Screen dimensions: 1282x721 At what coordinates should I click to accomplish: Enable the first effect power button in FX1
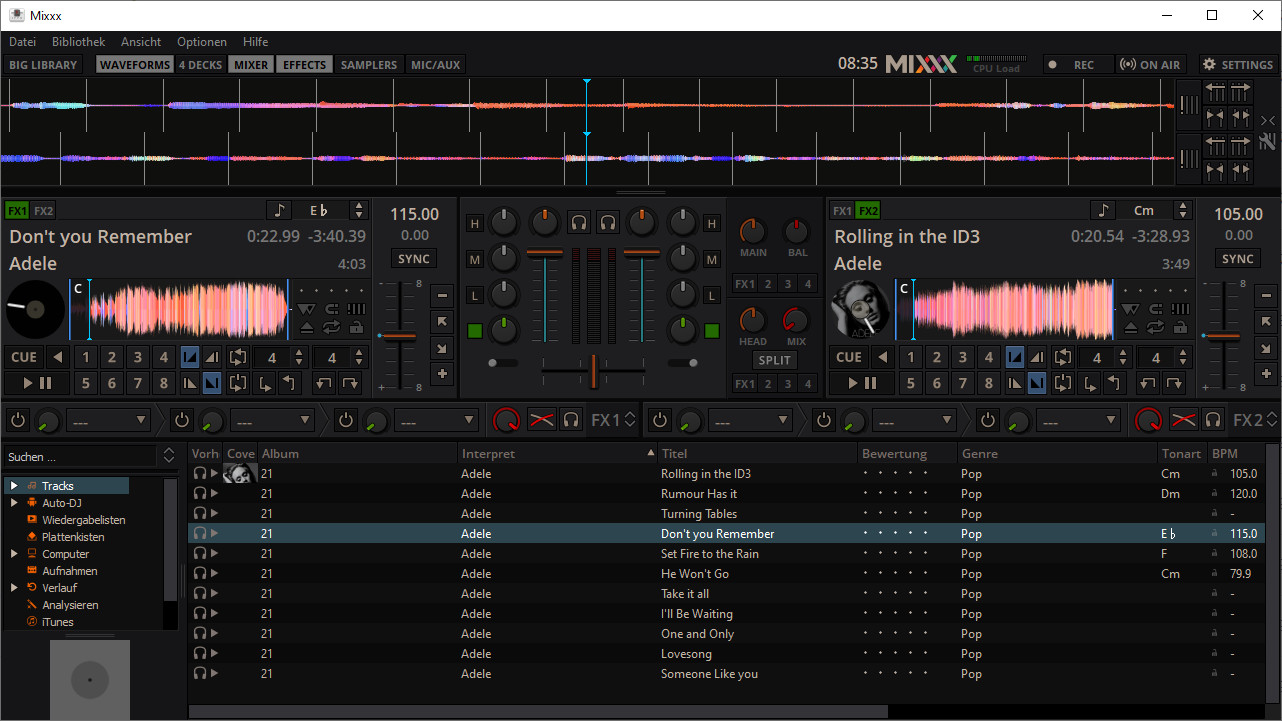[19, 419]
